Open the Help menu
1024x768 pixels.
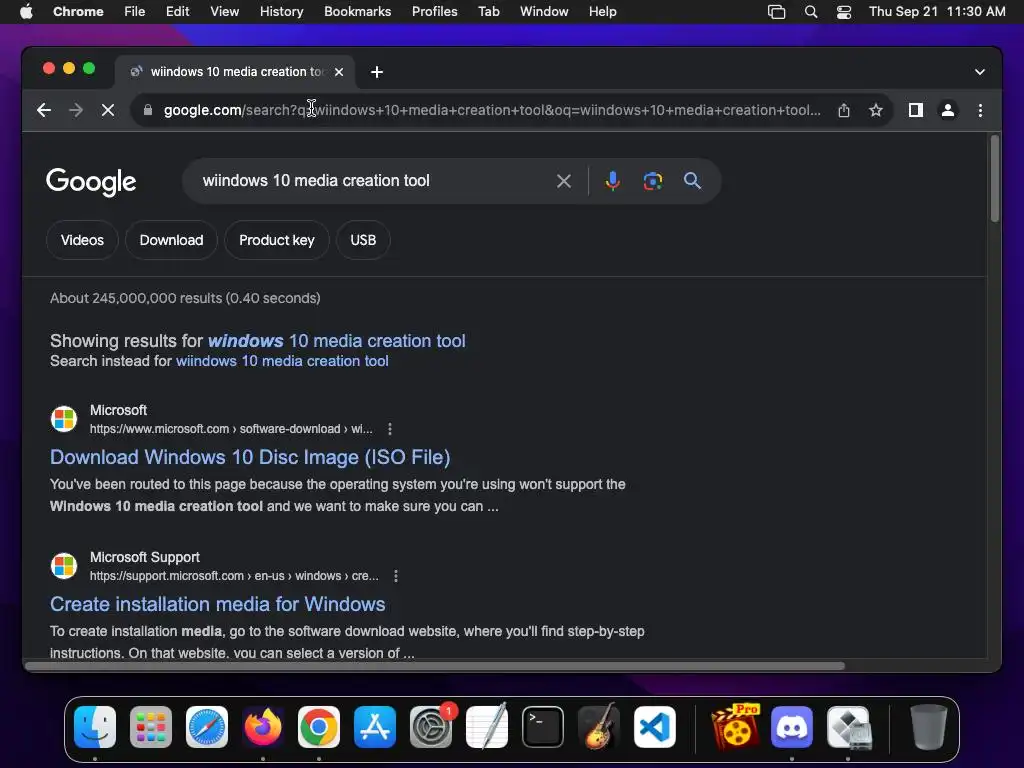602,12
